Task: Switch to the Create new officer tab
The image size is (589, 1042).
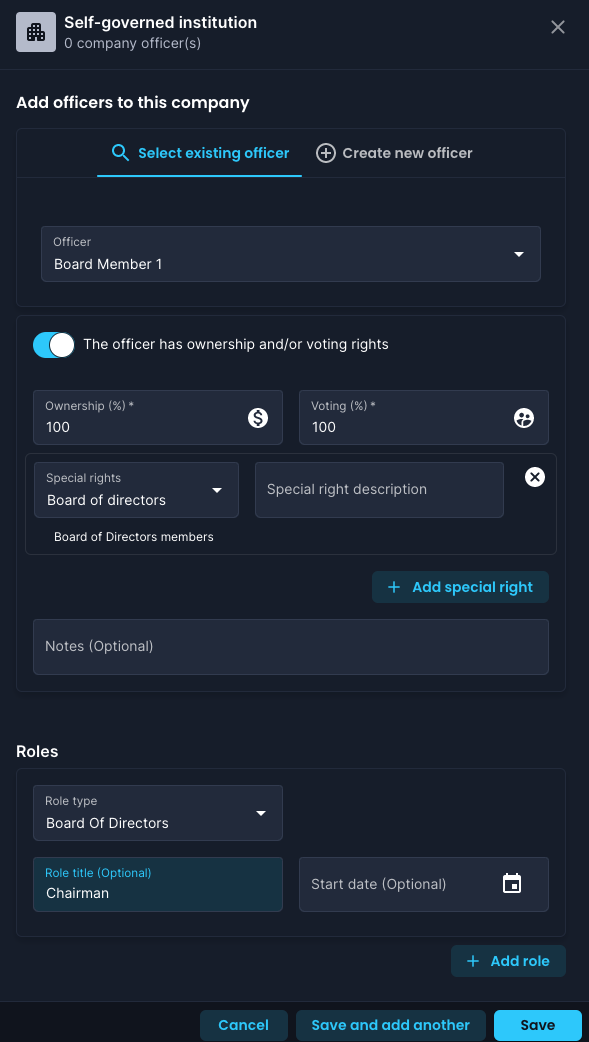Action: (394, 153)
